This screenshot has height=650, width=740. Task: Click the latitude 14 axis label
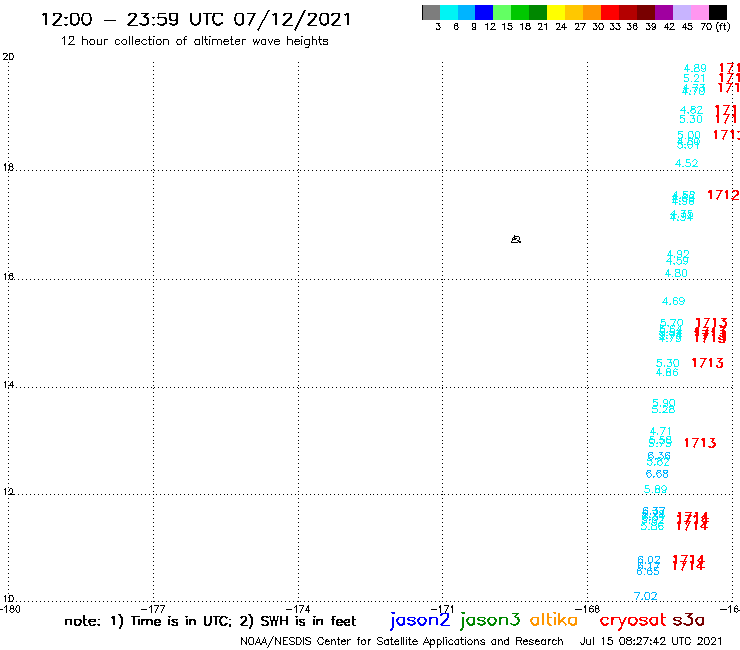[8, 385]
